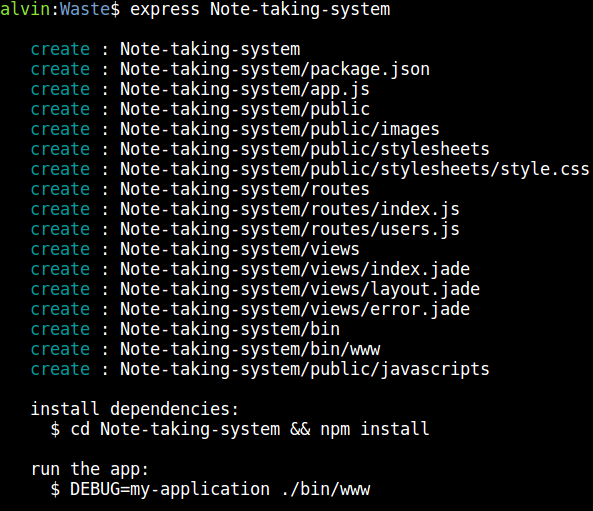
Task: Click the stylesheets/style.css path text
Action: tap(485, 169)
